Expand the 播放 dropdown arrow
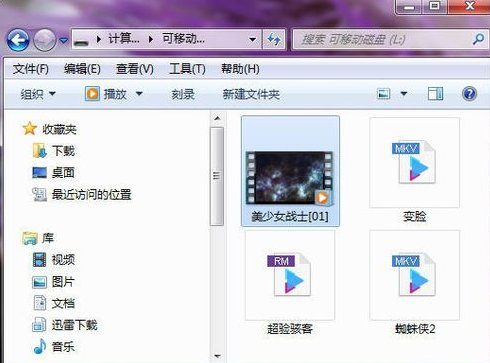The height and width of the screenshot is (363, 490). tap(139, 94)
